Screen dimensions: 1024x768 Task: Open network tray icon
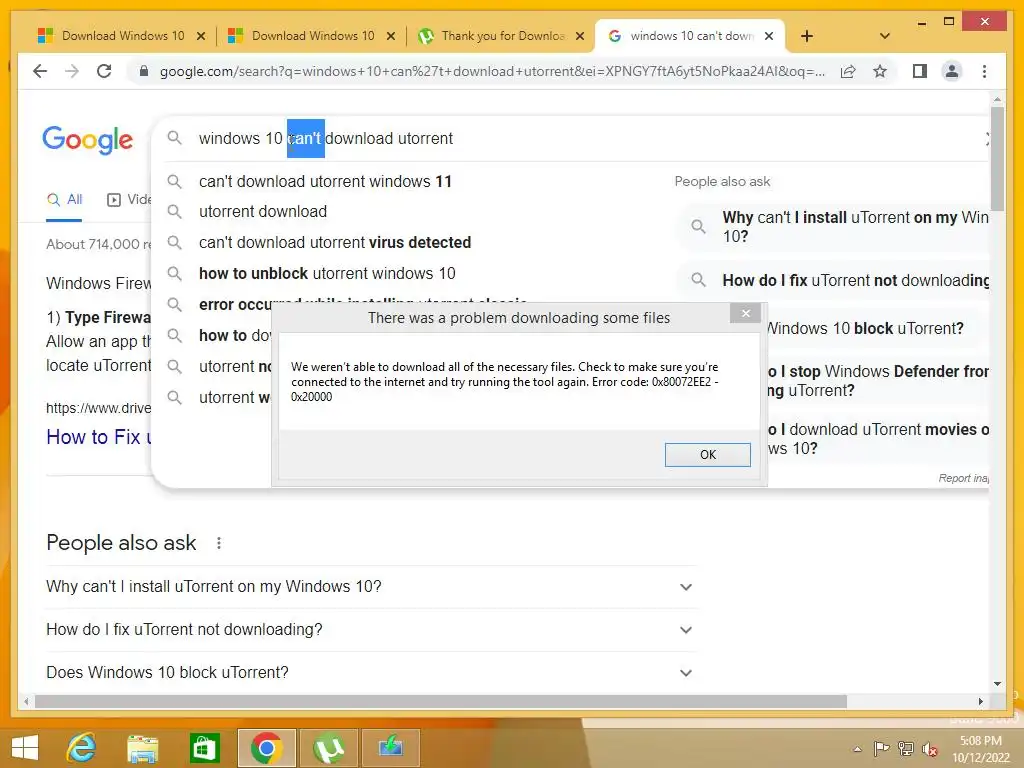tap(906, 748)
